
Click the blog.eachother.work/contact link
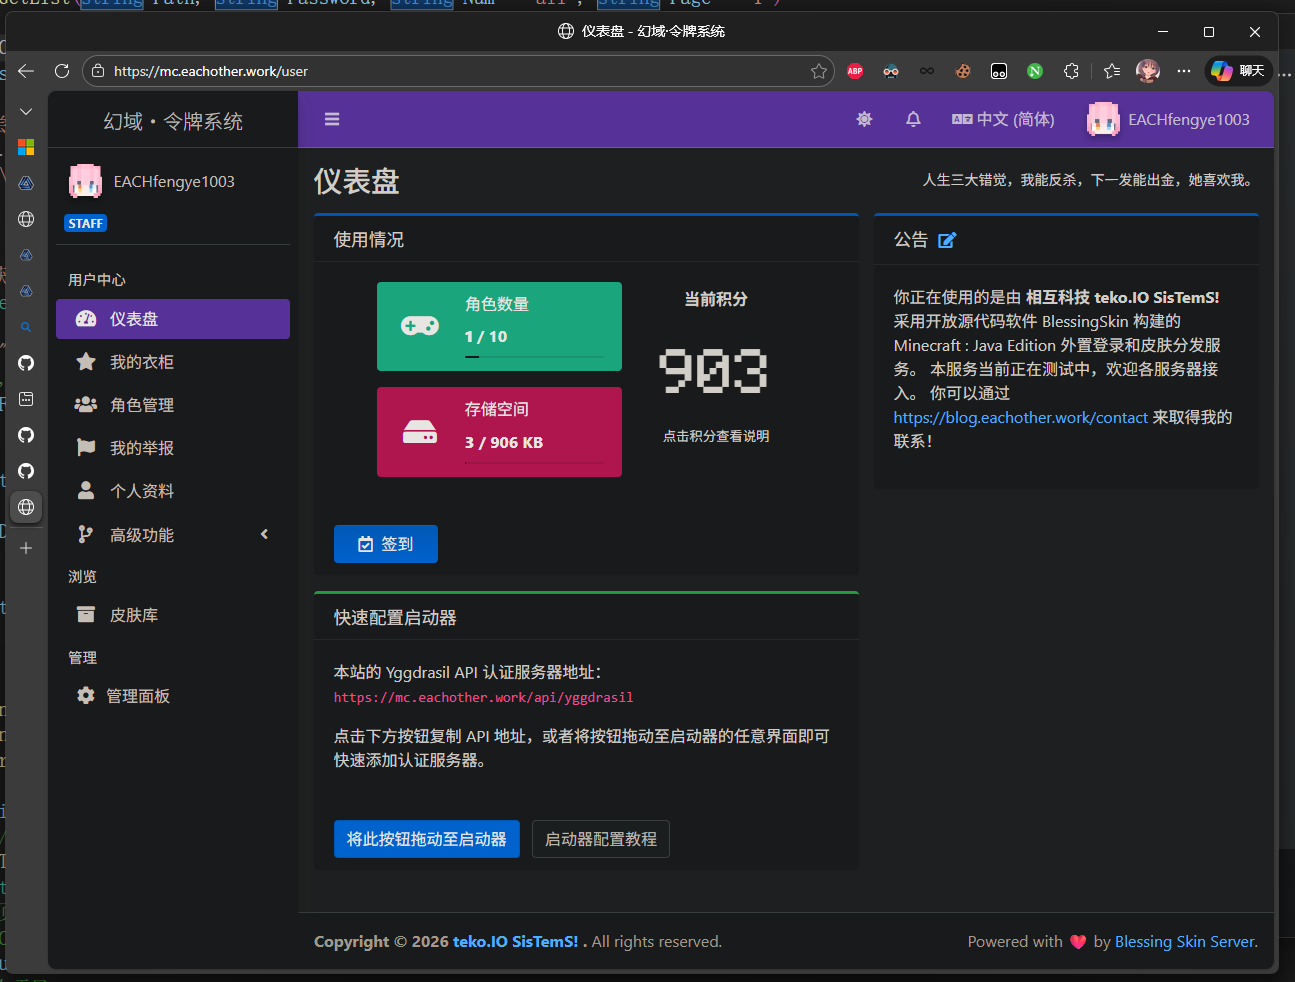(1020, 417)
